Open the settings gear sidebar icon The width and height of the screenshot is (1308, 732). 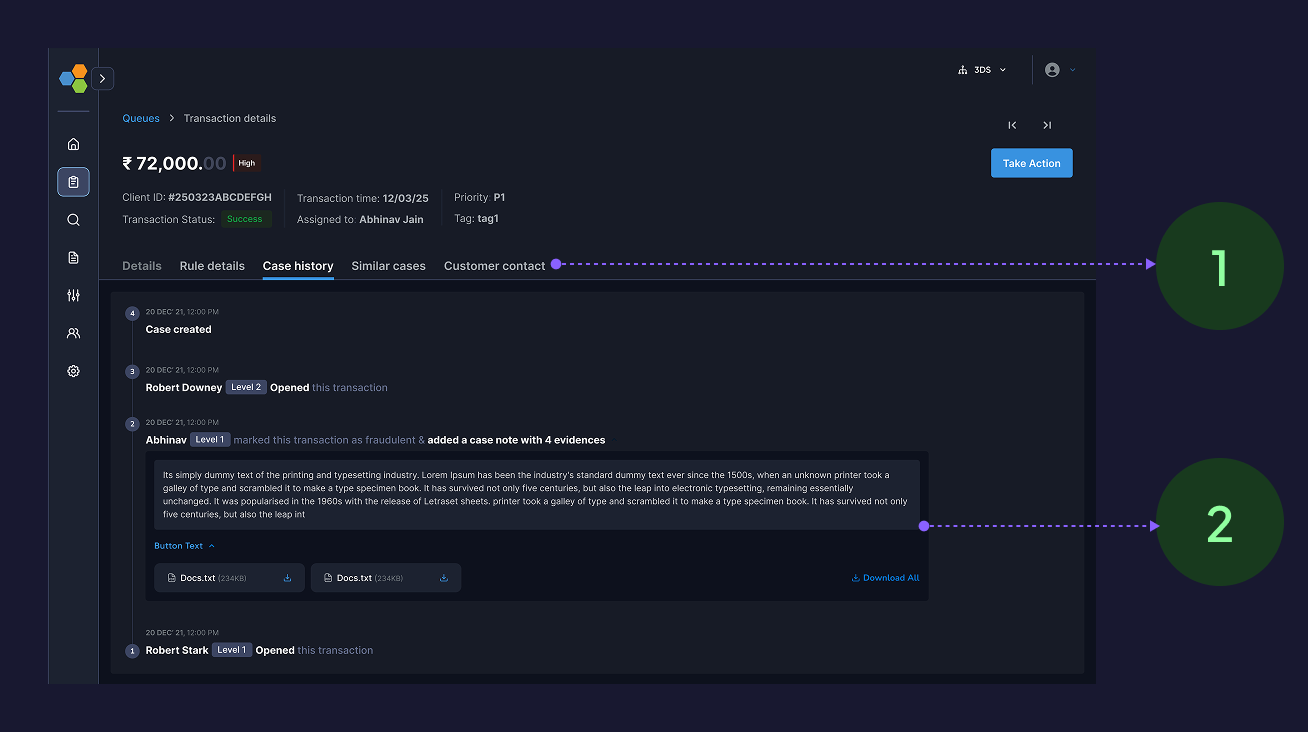(73, 371)
